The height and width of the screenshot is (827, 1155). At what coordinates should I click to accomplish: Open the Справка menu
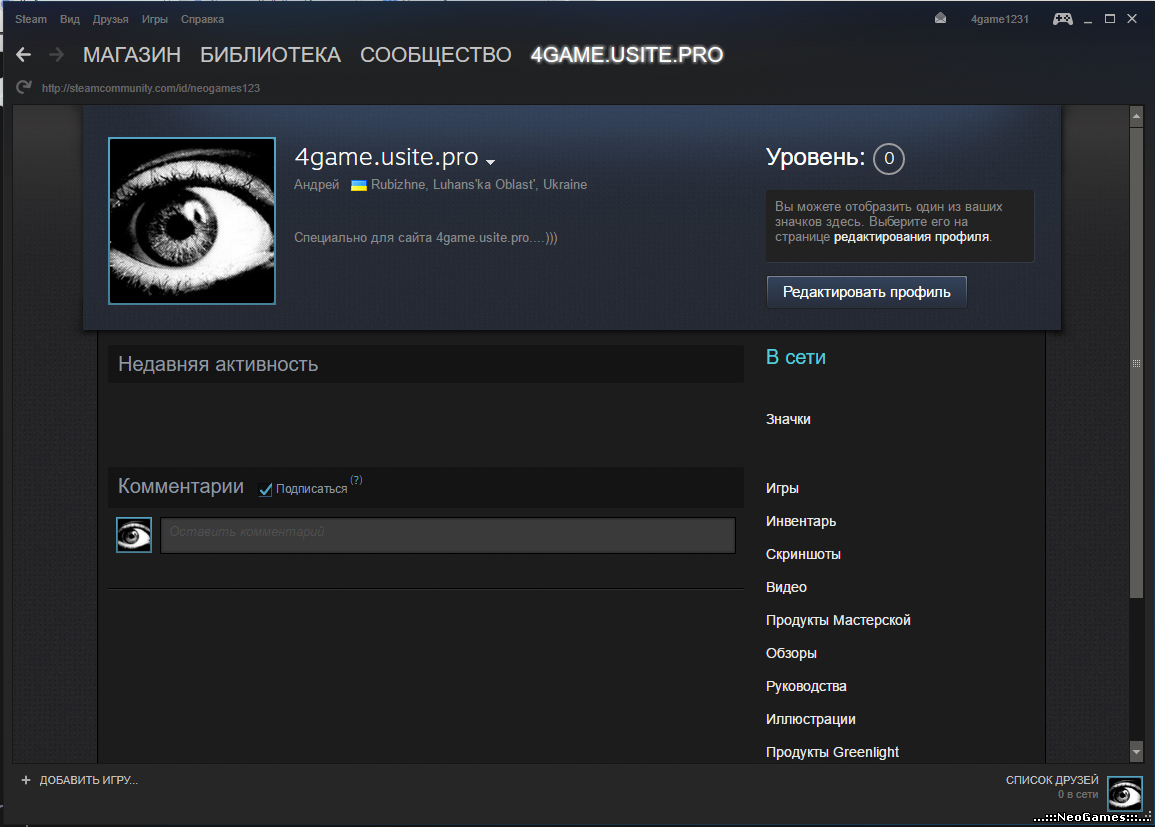click(x=203, y=19)
